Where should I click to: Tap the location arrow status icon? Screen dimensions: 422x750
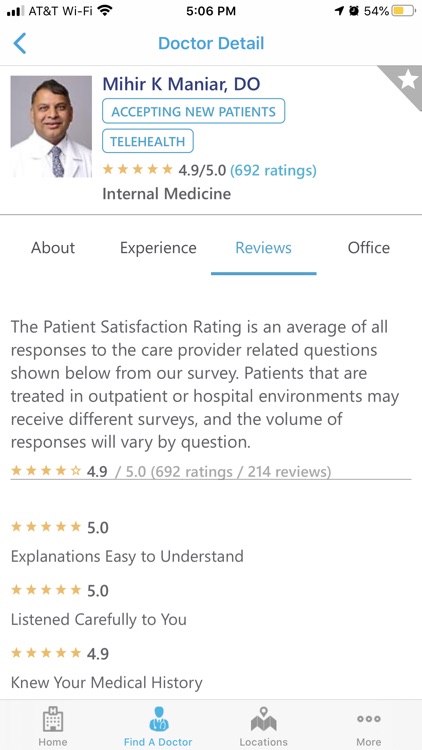pyautogui.click(x=339, y=11)
